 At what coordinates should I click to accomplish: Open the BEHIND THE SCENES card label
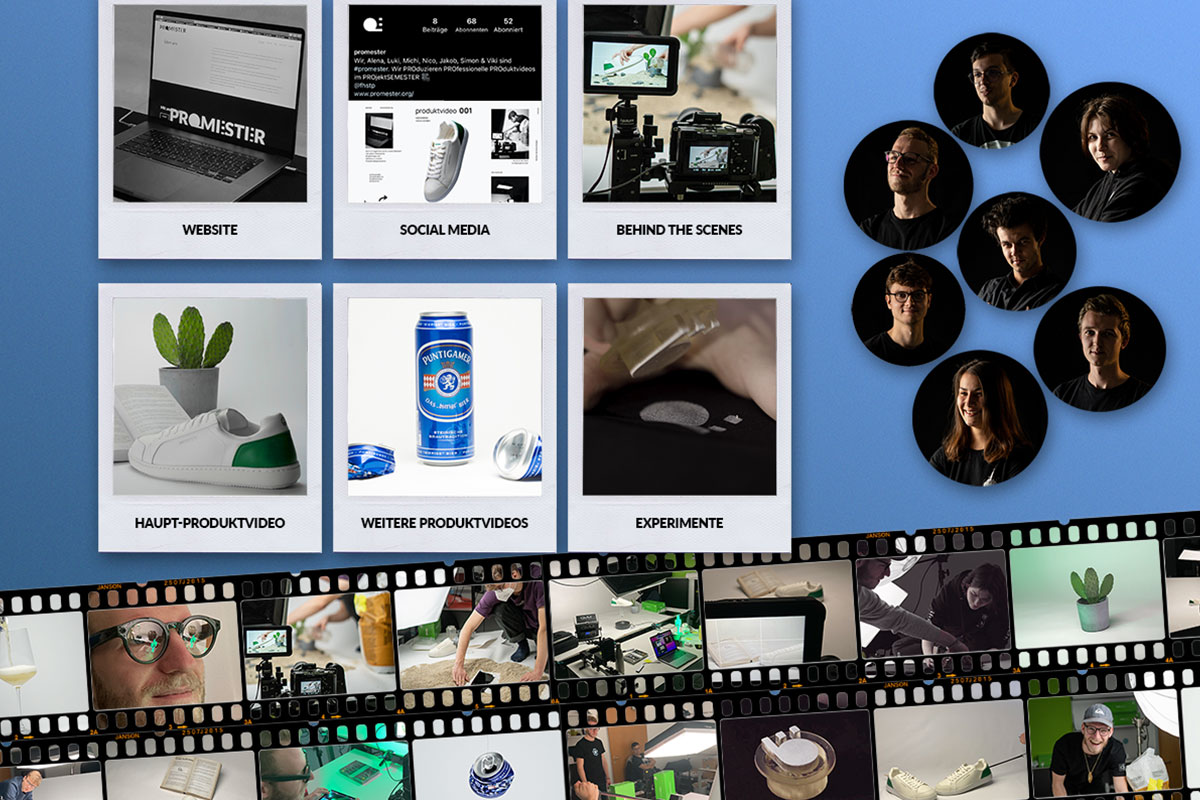[679, 230]
